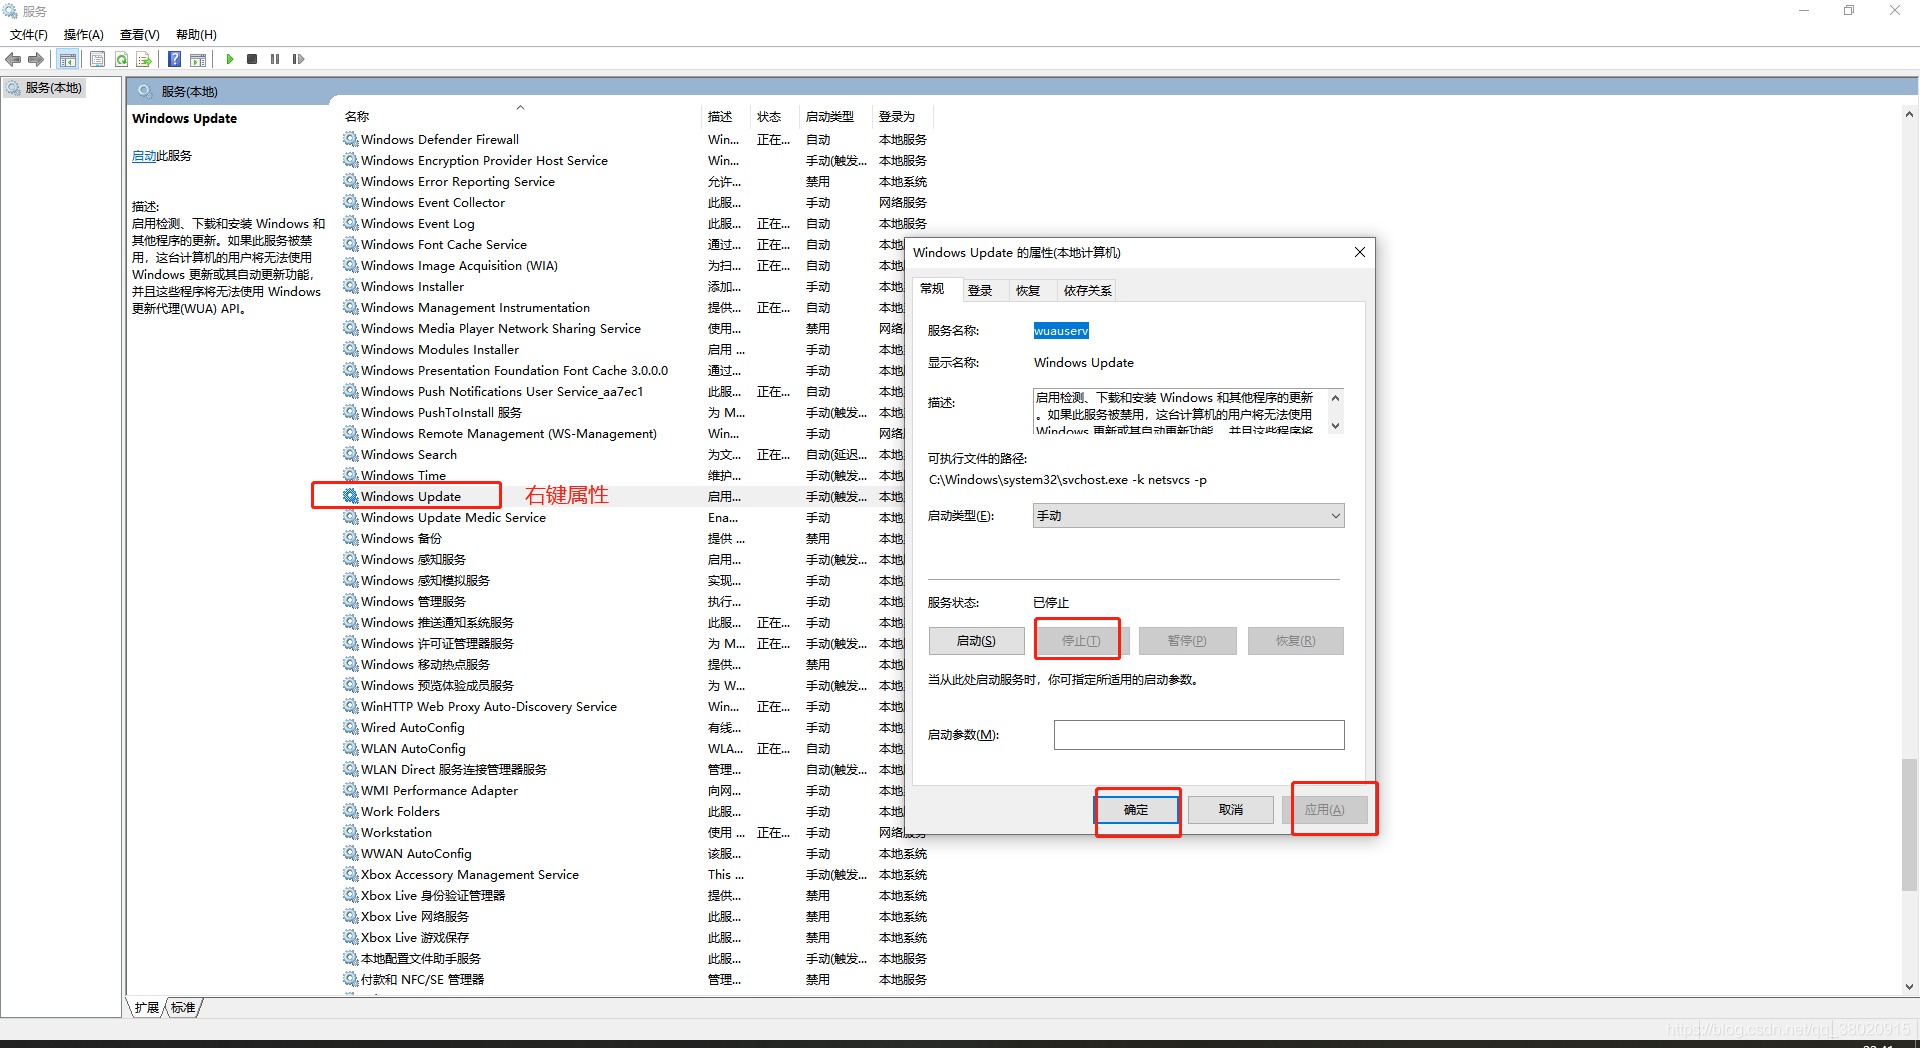Viewport: 1920px width, 1048px height.
Task: Switch to the 依存关系 tab in the dialog
Action: pos(1088,290)
